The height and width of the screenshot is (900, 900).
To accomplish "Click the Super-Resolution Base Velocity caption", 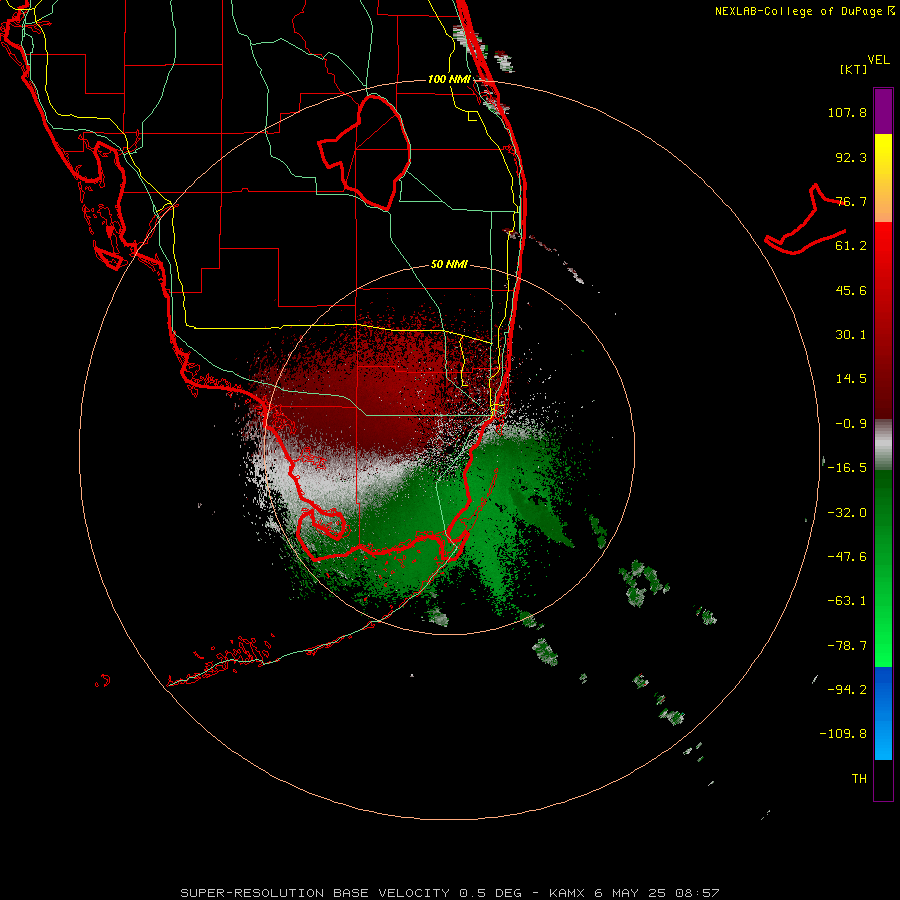I will click(x=449, y=893).
